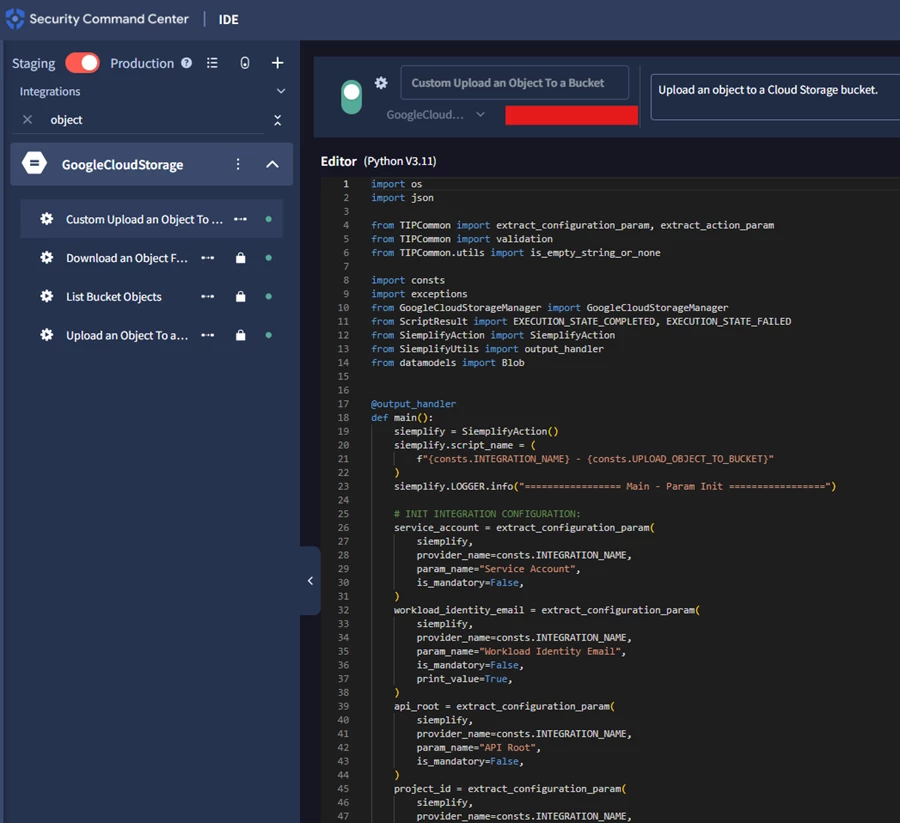Screen dimensions: 900x823
Task: Click lock icon on Download an Object
Action: (240, 258)
